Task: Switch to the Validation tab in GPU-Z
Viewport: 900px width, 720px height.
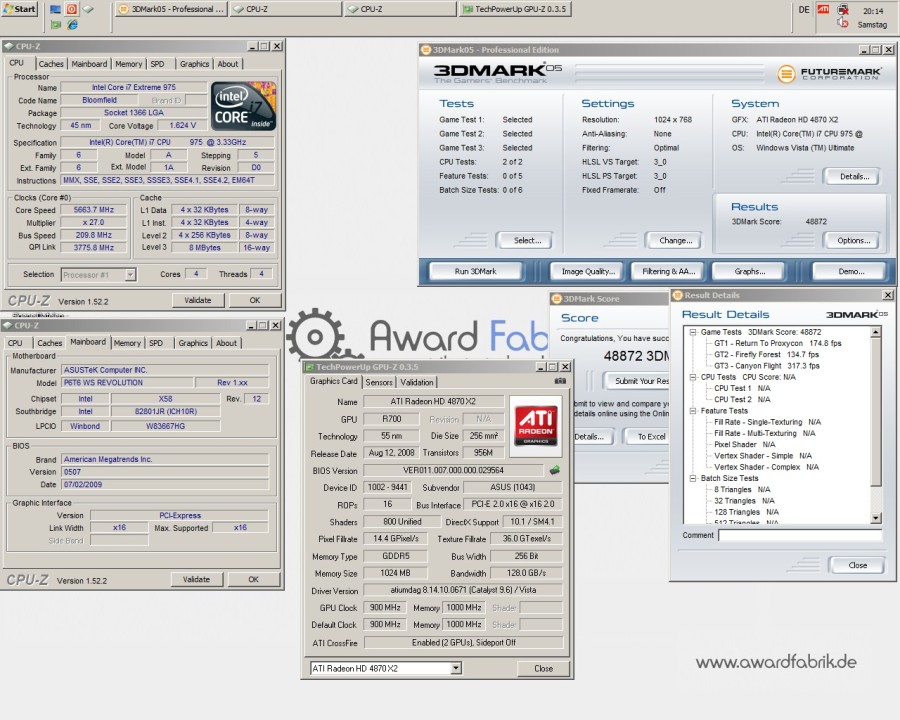Action: (x=417, y=382)
